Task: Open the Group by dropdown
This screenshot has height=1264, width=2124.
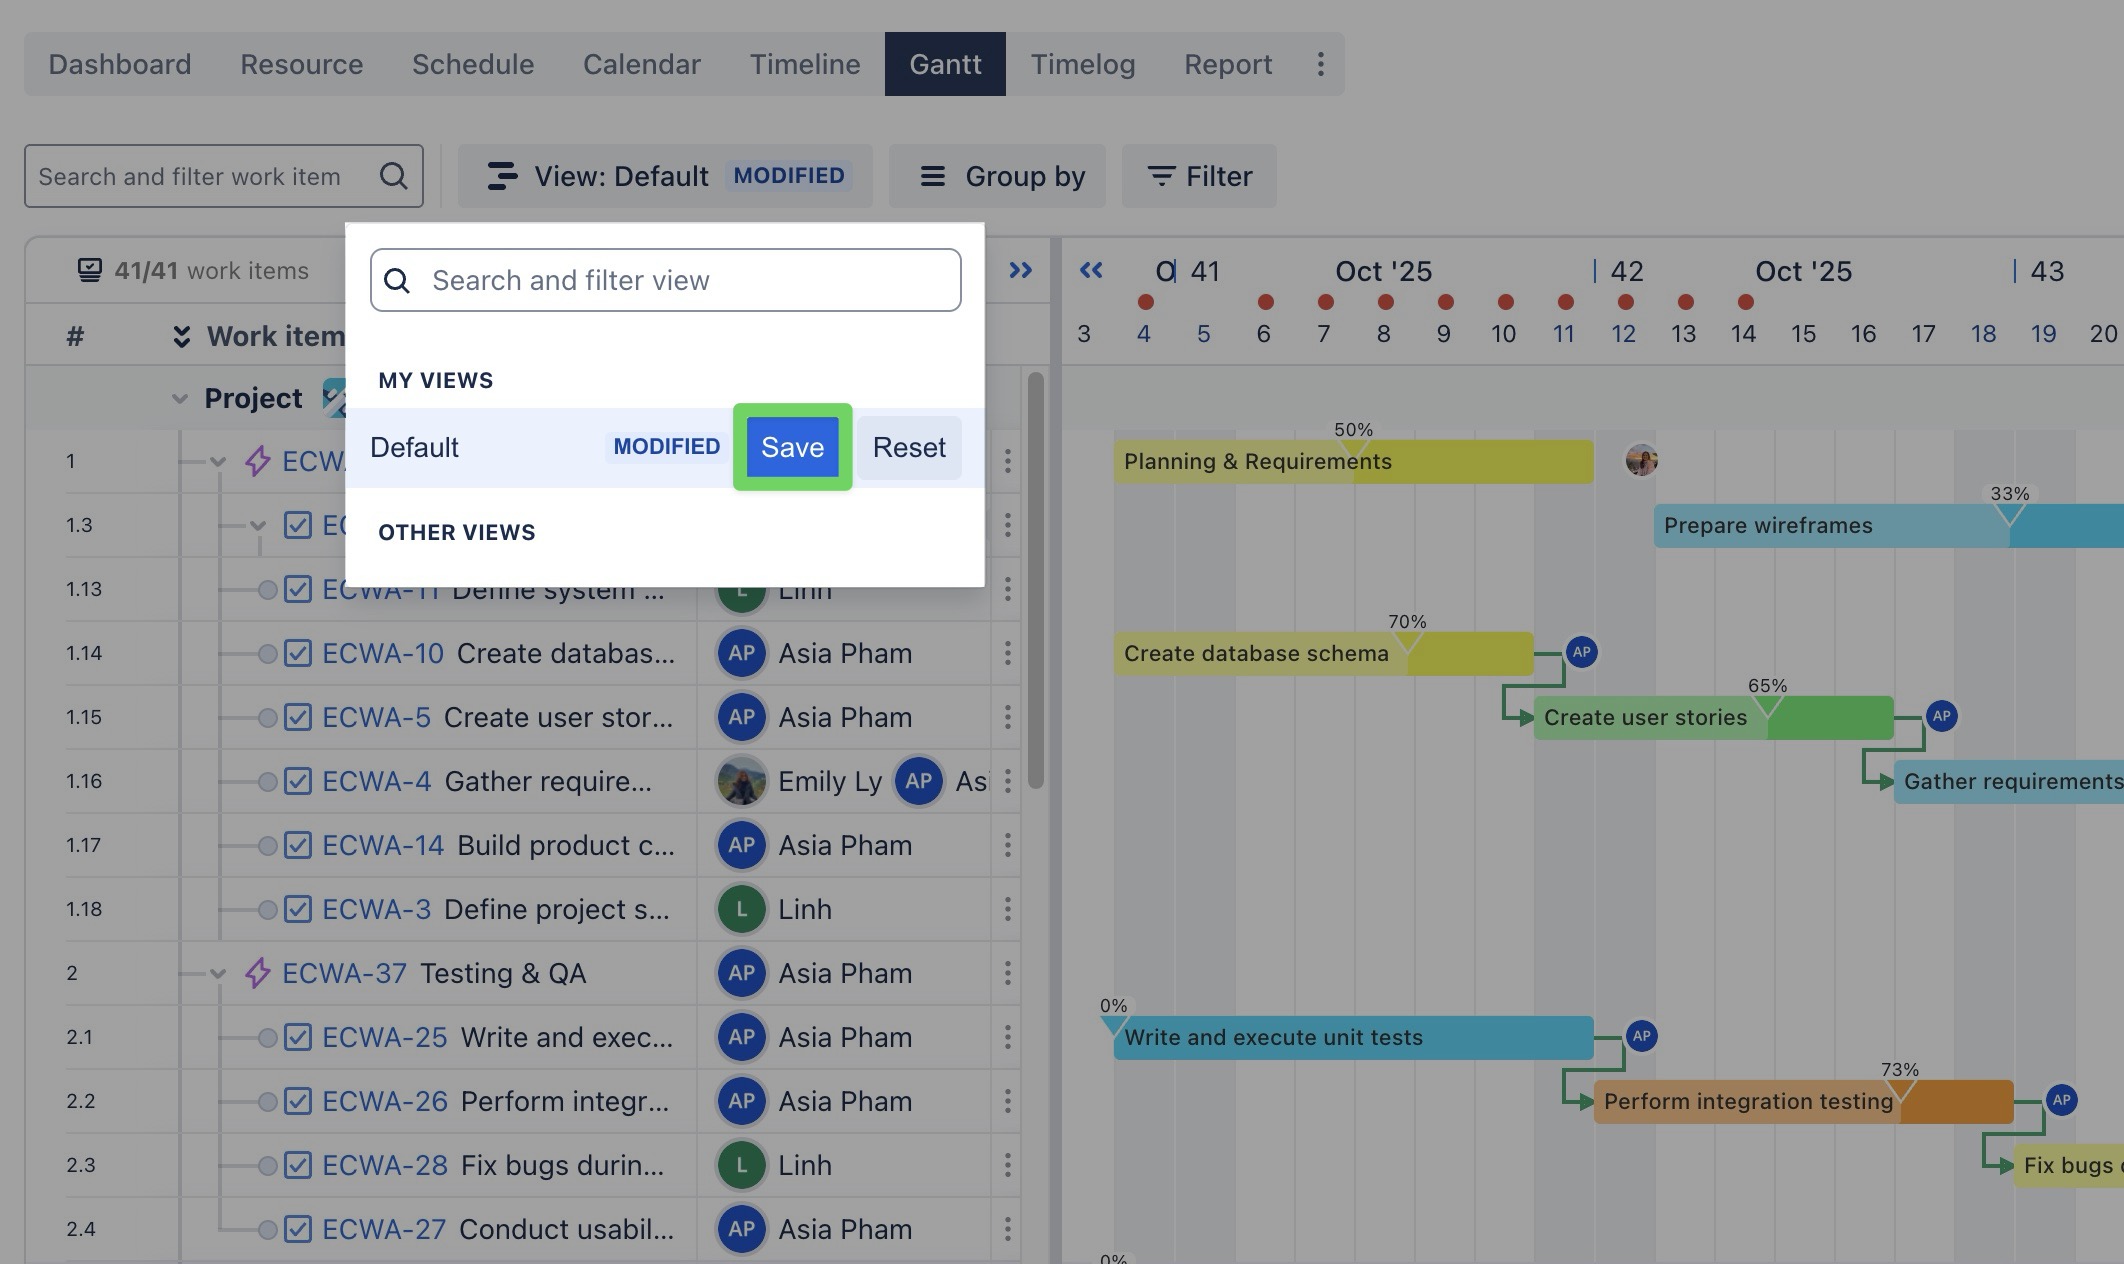Action: [997, 176]
